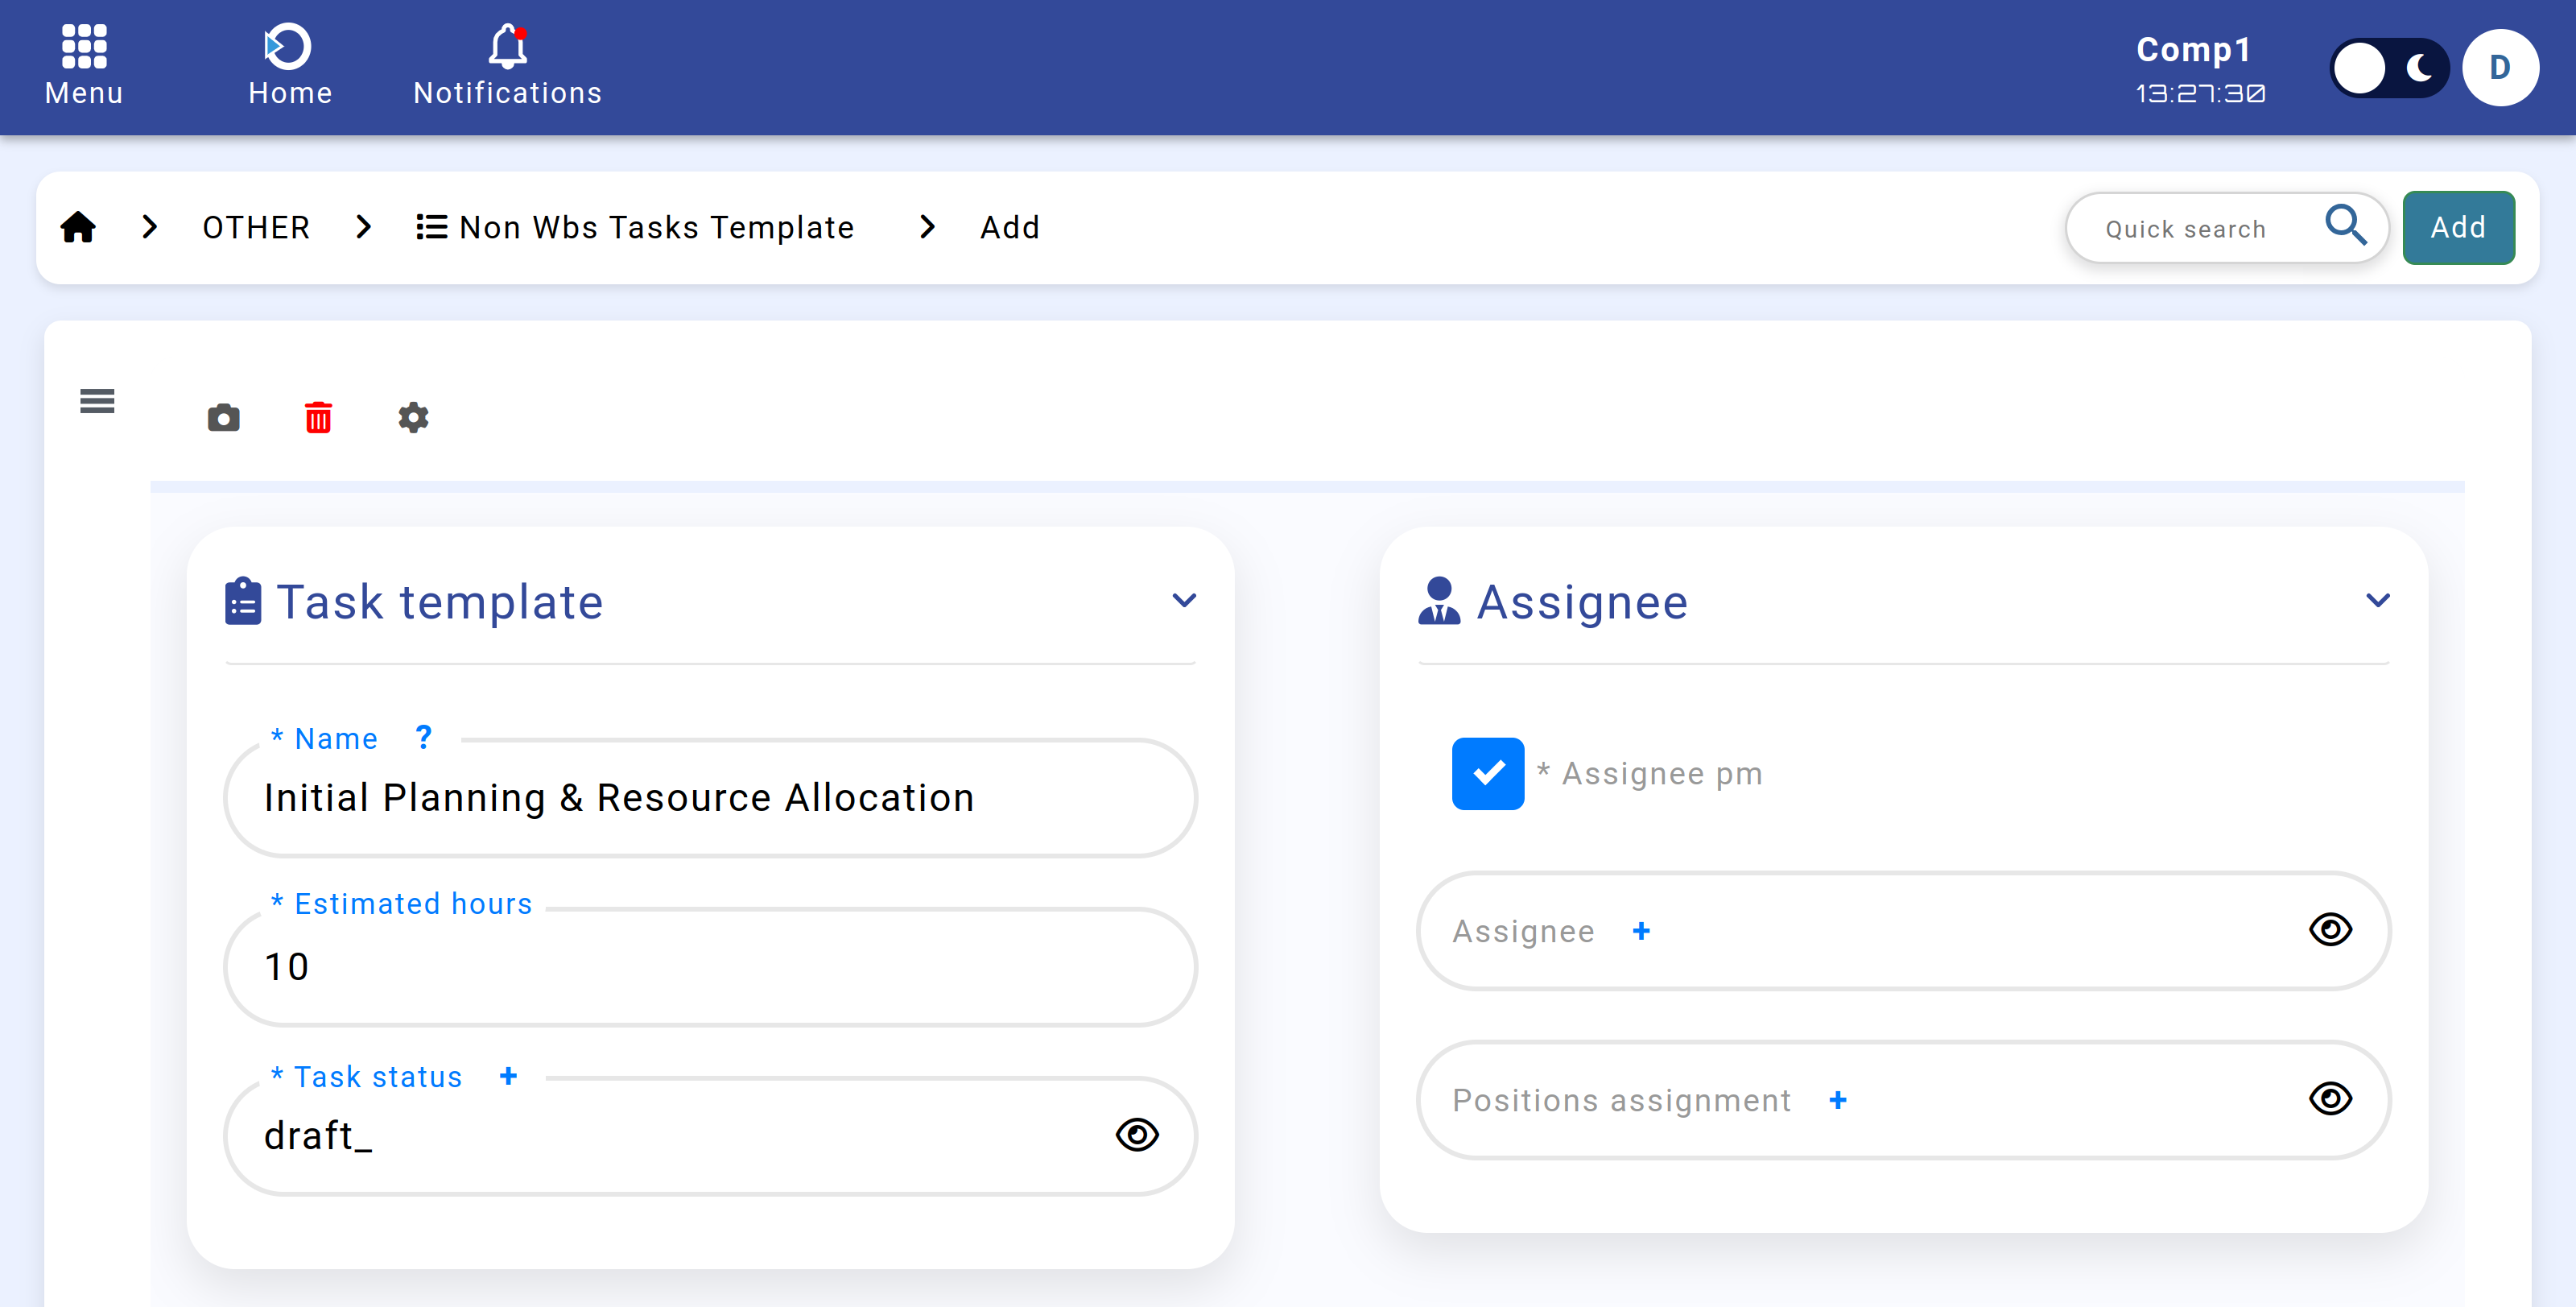Open the hamburger side menu
The image size is (2576, 1307).
pos(97,401)
